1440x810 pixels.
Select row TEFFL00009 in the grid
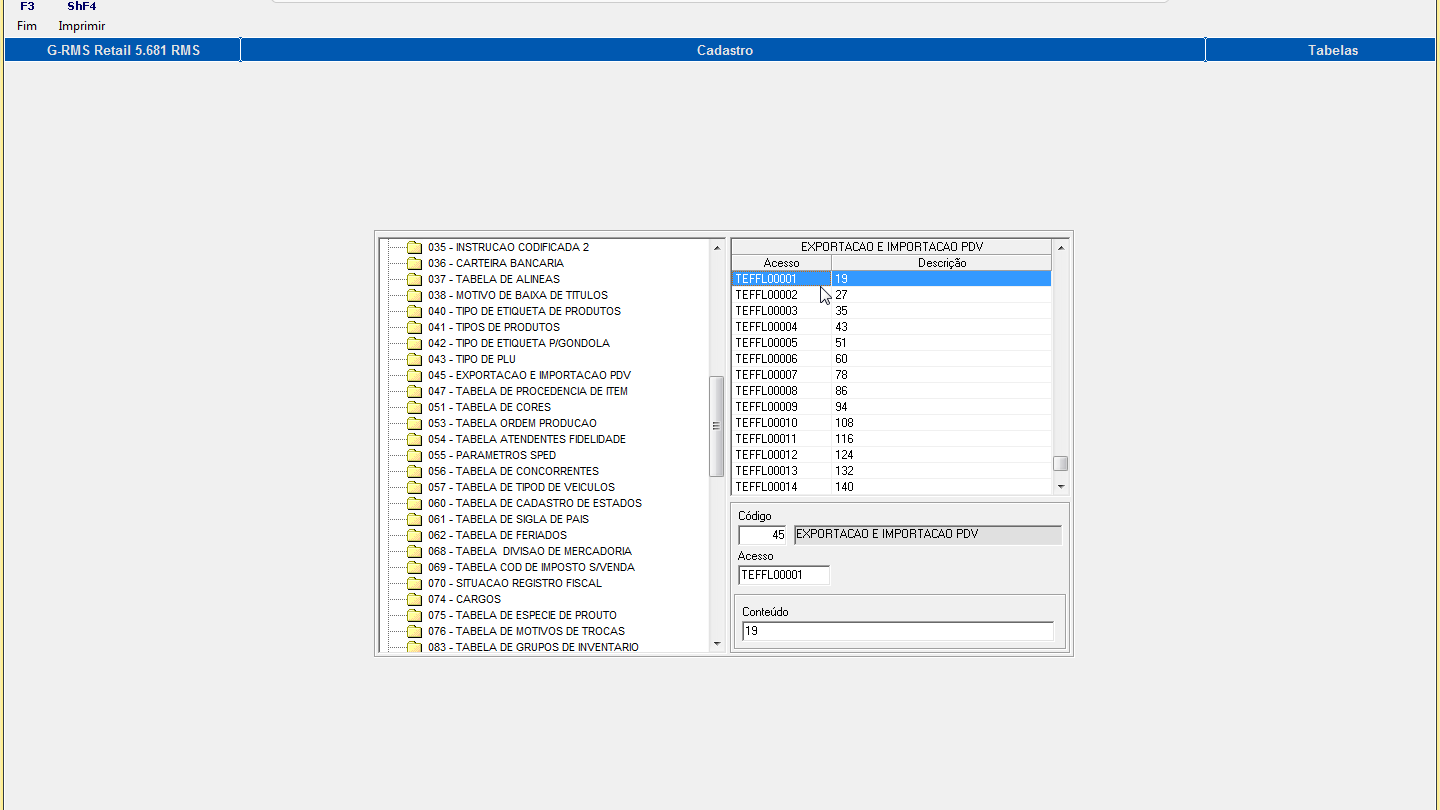[x=891, y=407]
